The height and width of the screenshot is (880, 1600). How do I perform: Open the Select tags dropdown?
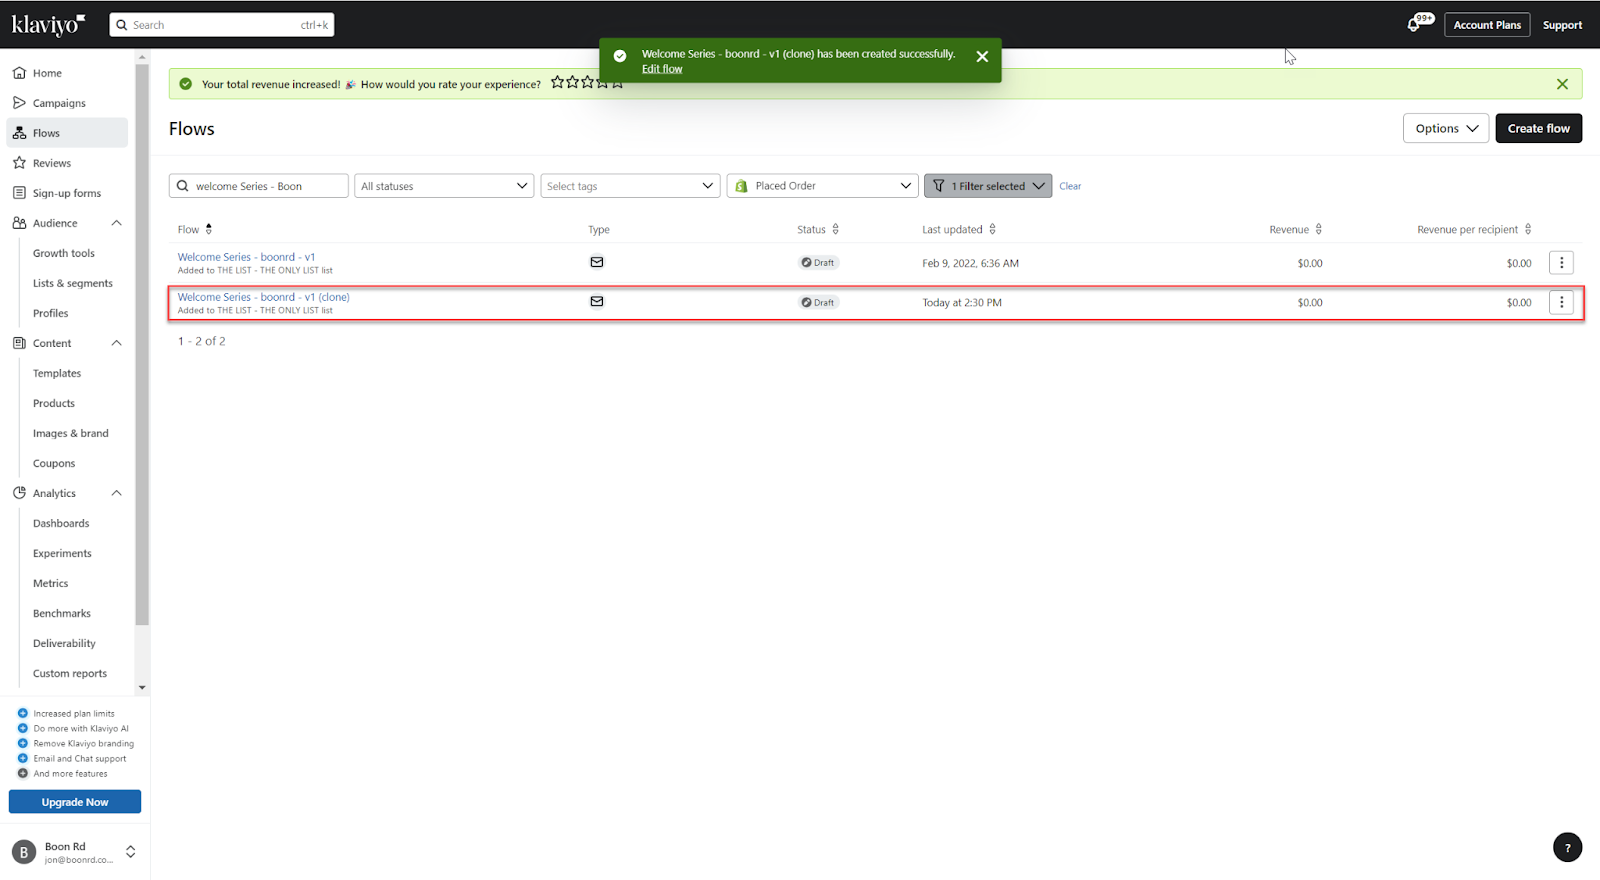630,186
